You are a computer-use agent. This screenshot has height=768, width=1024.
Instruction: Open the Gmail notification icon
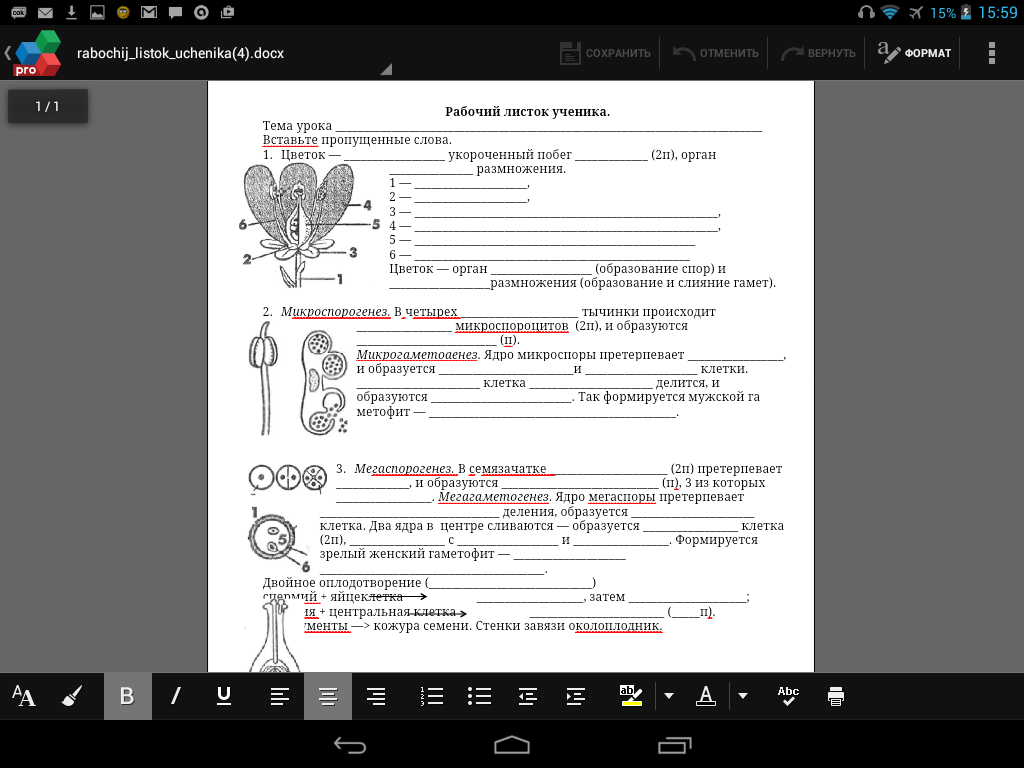(149, 12)
